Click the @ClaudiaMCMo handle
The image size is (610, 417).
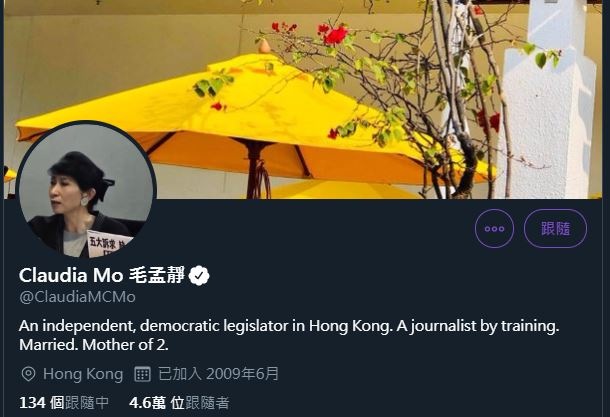pos(77,297)
